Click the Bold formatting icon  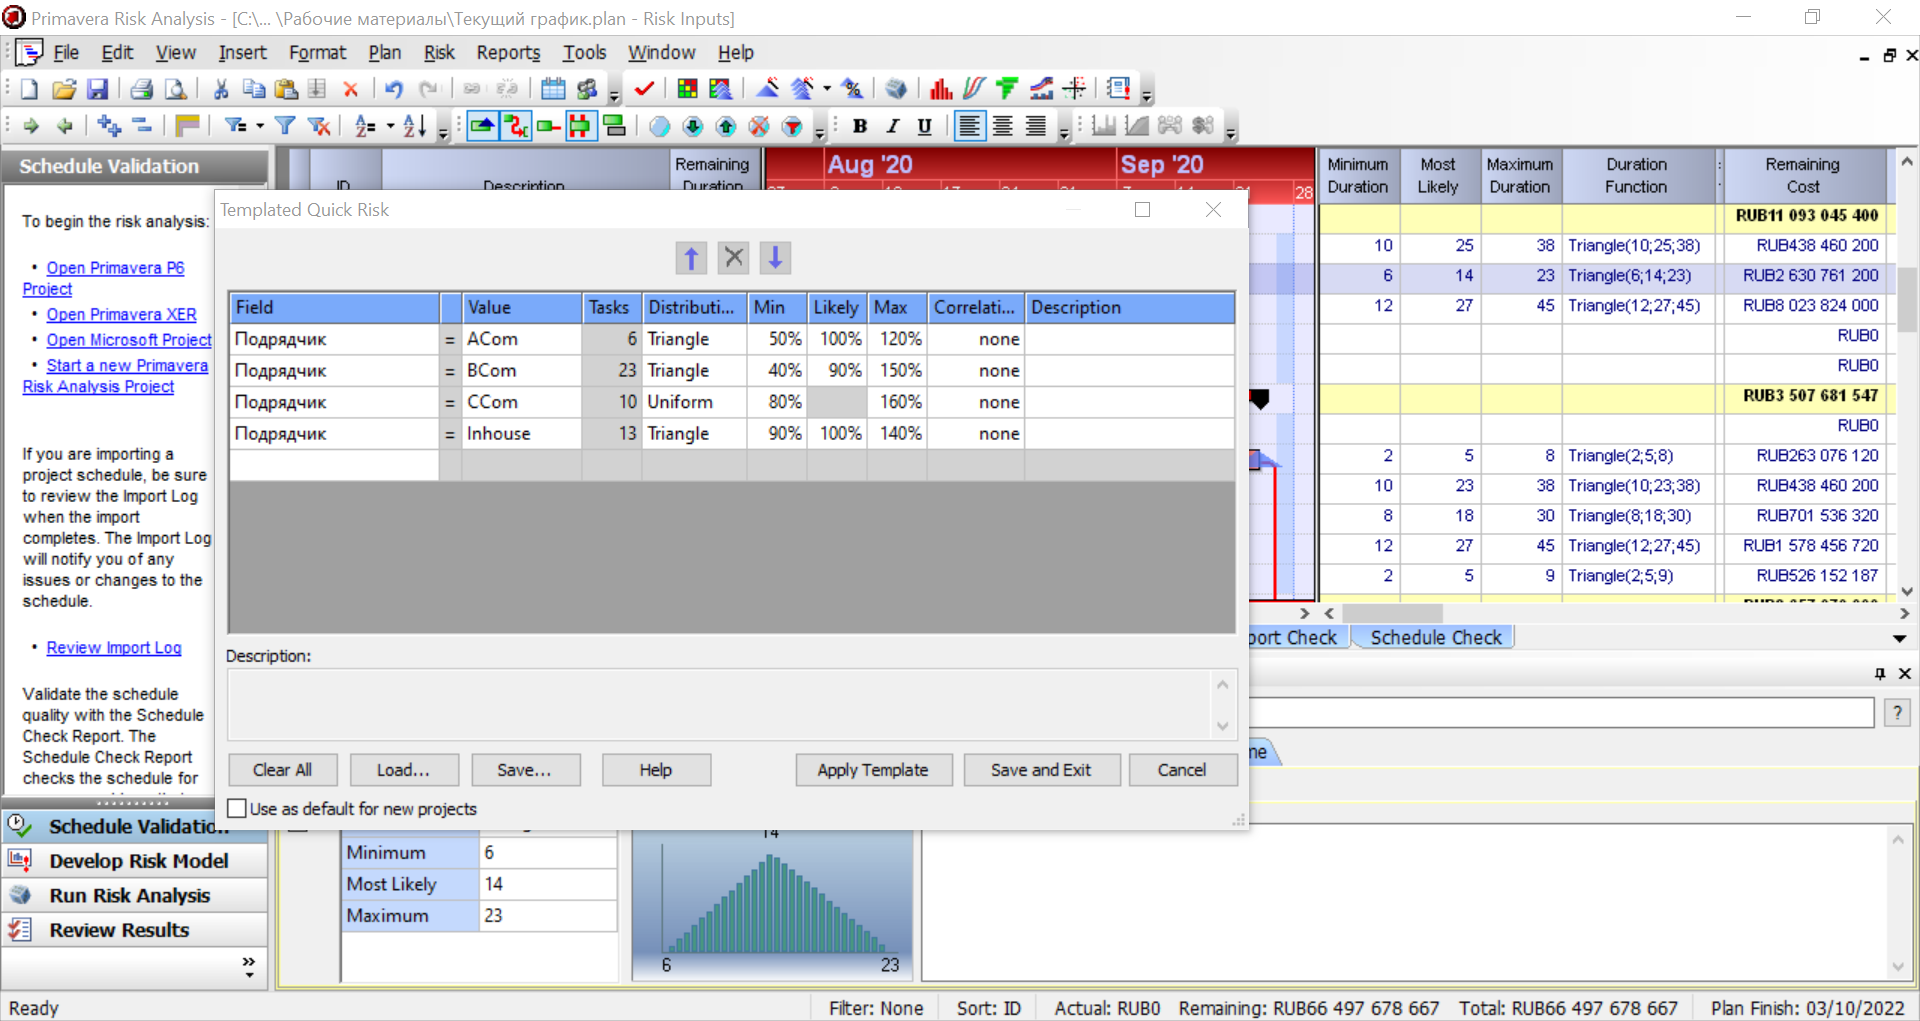[x=859, y=126]
